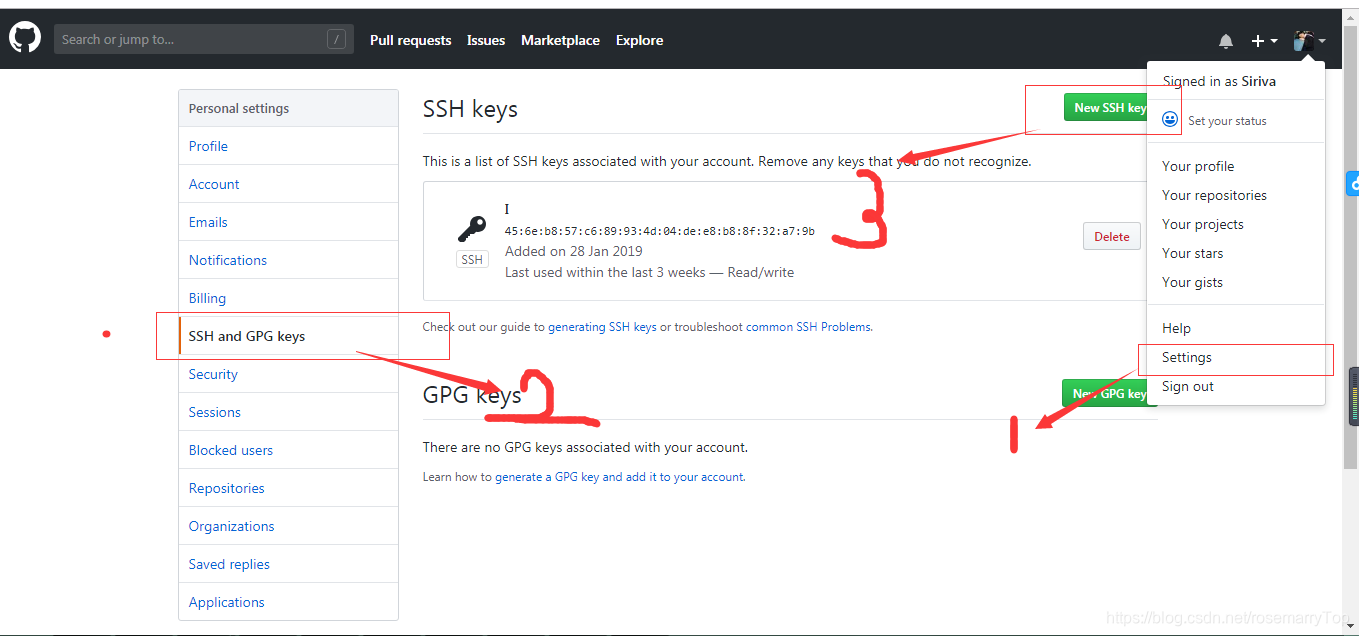
Task: Open Explore in the top navigation
Action: tap(639, 41)
